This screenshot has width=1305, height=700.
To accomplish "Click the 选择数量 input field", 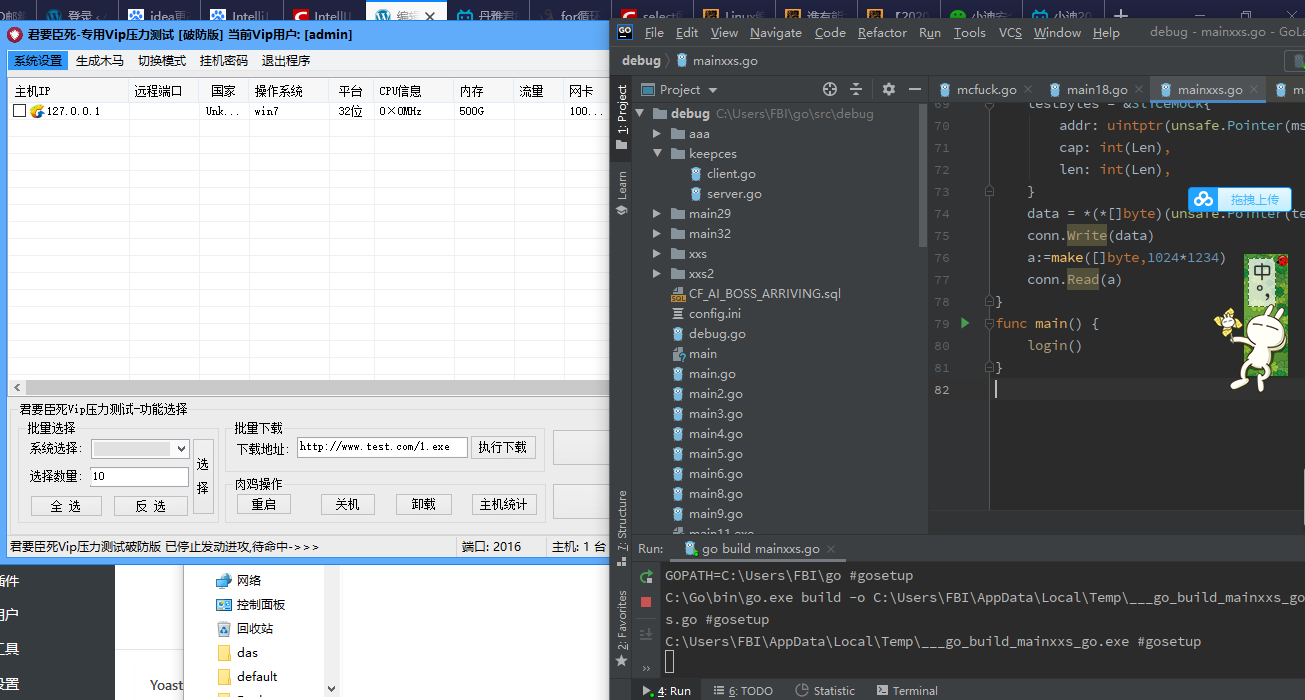I will tap(139, 477).
